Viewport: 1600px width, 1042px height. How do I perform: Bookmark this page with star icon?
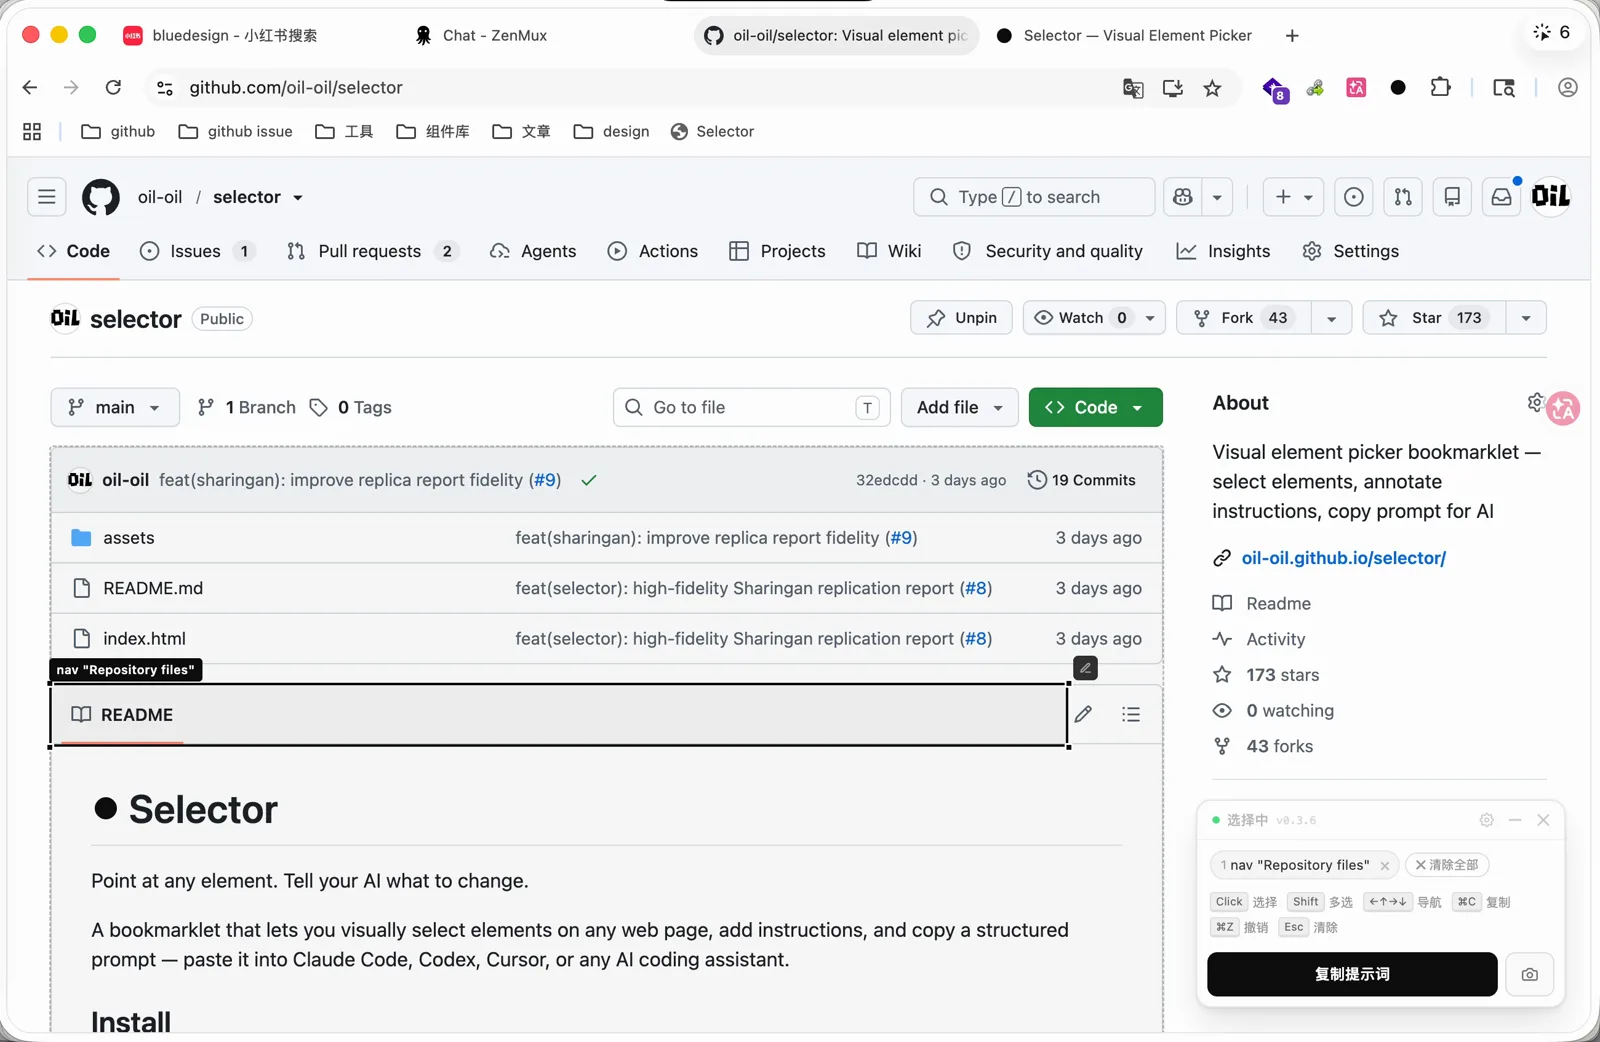(1213, 88)
